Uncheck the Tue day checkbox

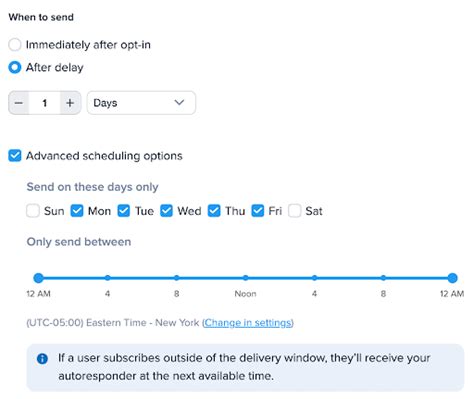pos(124,211)
